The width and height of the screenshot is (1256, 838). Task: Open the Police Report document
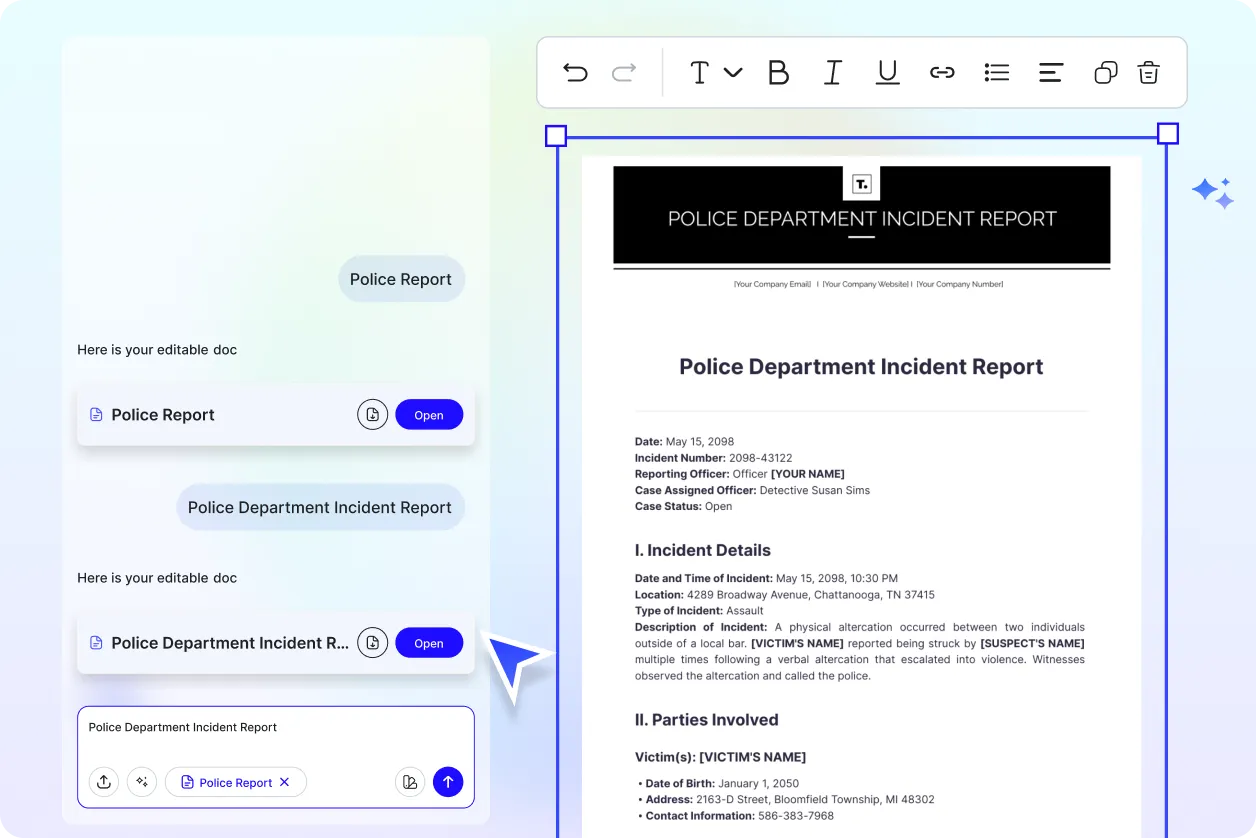429,415
